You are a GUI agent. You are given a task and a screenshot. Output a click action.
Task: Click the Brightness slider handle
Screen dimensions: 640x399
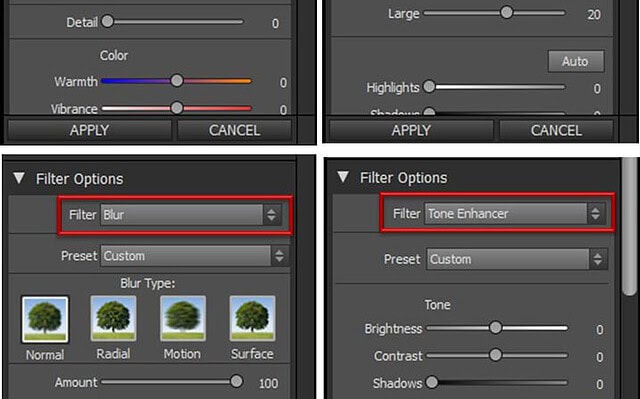pos(496,327)
